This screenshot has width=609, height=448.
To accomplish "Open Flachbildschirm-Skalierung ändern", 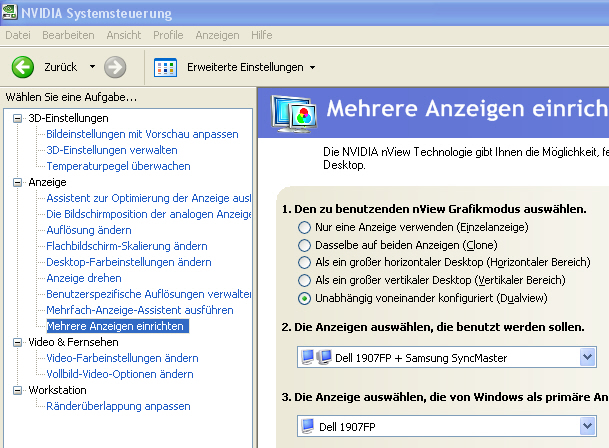I will (127, 246).
